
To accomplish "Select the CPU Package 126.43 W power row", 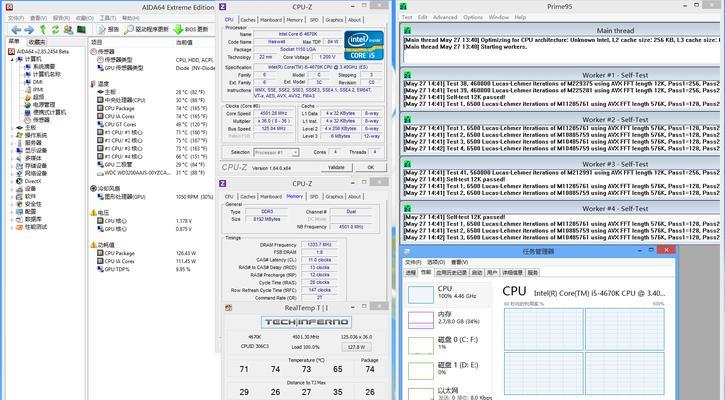I will [x=147, y=253].
